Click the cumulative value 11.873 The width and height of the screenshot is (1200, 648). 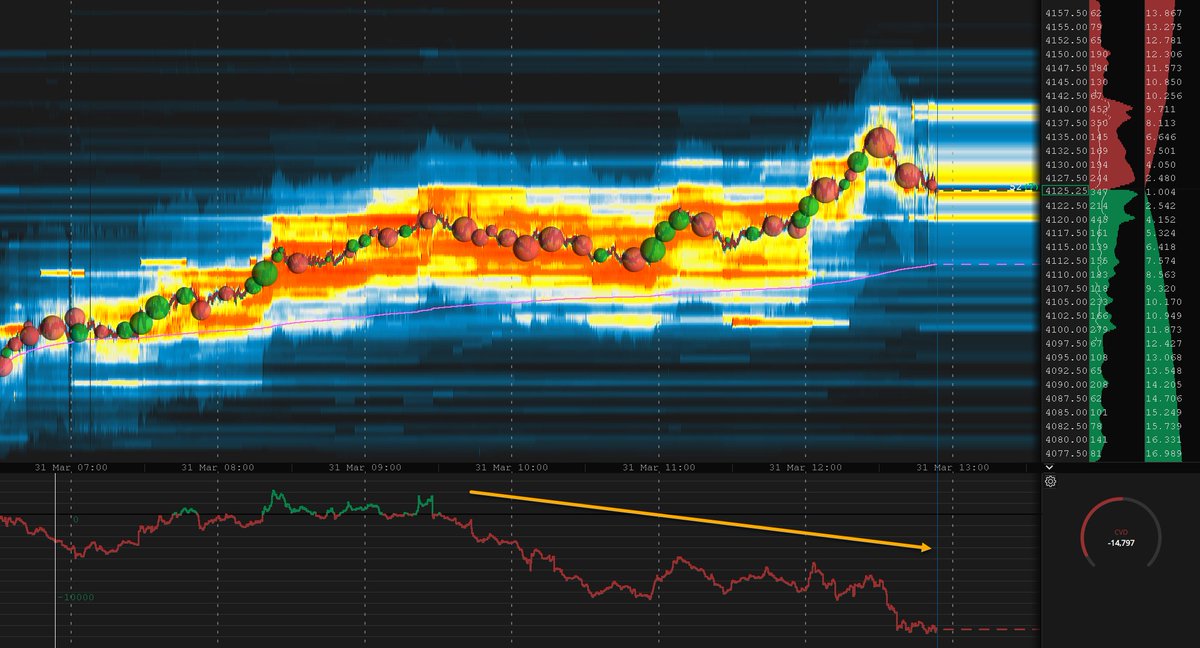click(x=1163, y=329)
